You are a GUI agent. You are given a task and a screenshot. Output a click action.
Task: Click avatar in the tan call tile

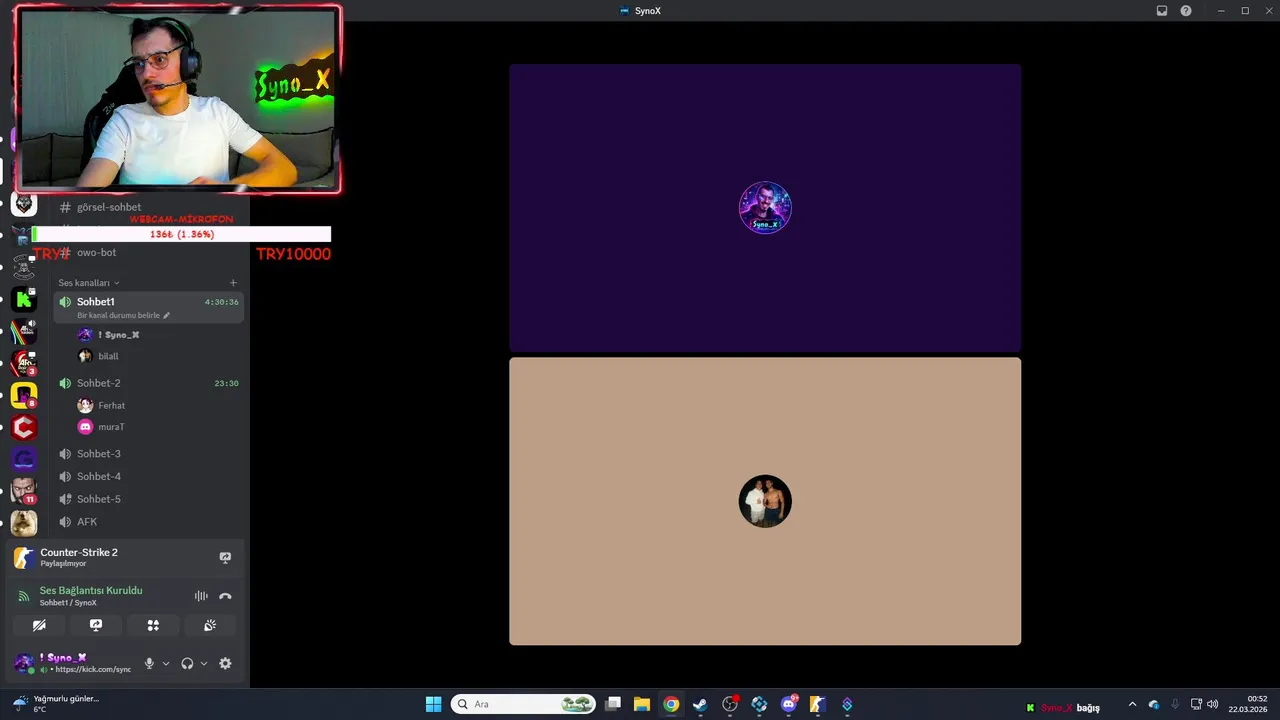click(765, 501)
